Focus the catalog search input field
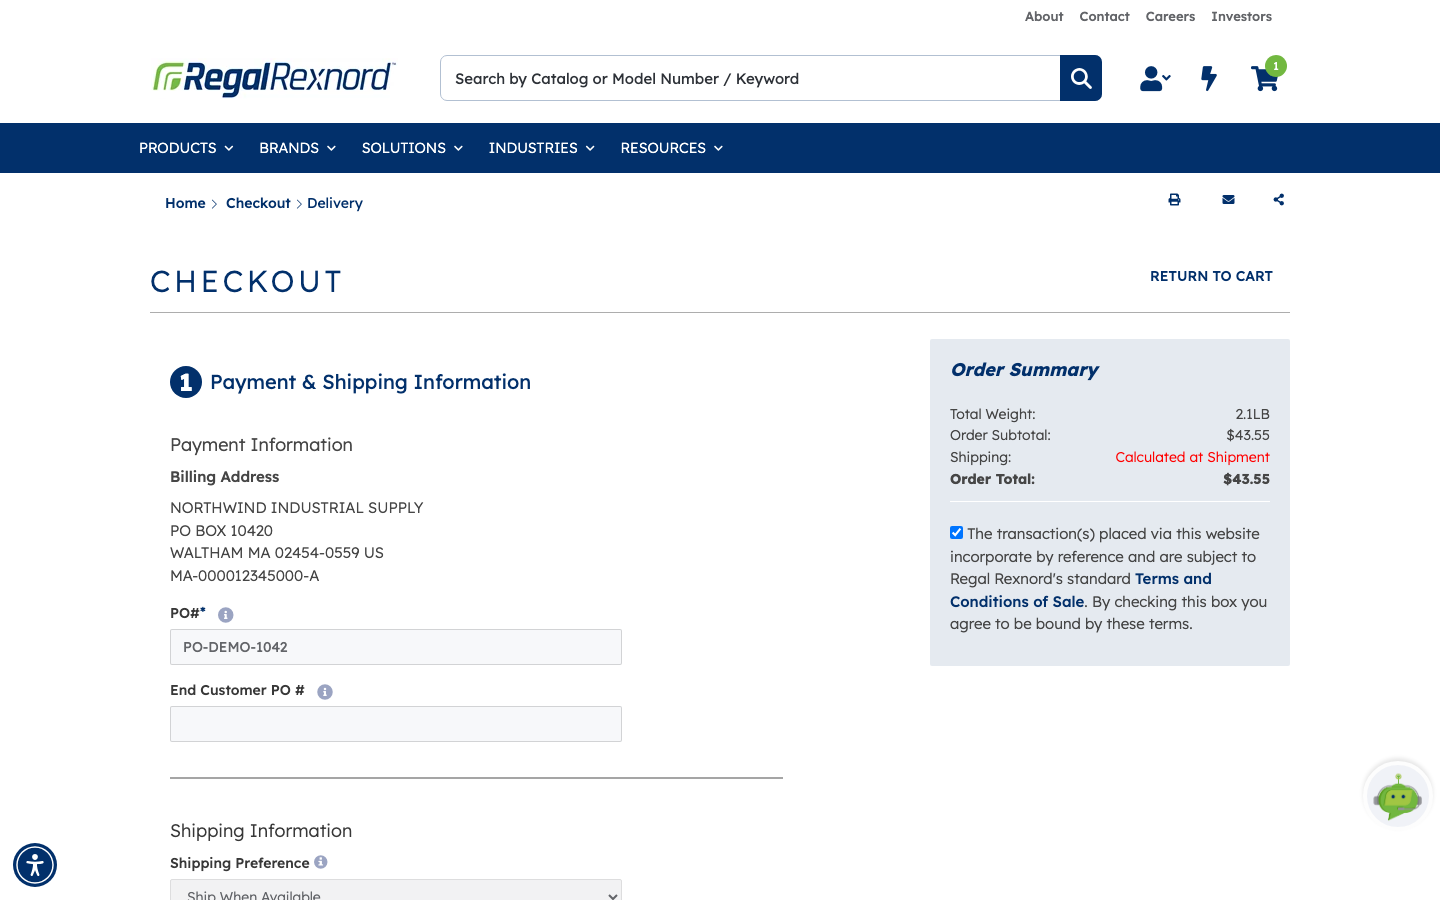The height and width of the screenshot is (900, 1440). [x=750, y=78]
